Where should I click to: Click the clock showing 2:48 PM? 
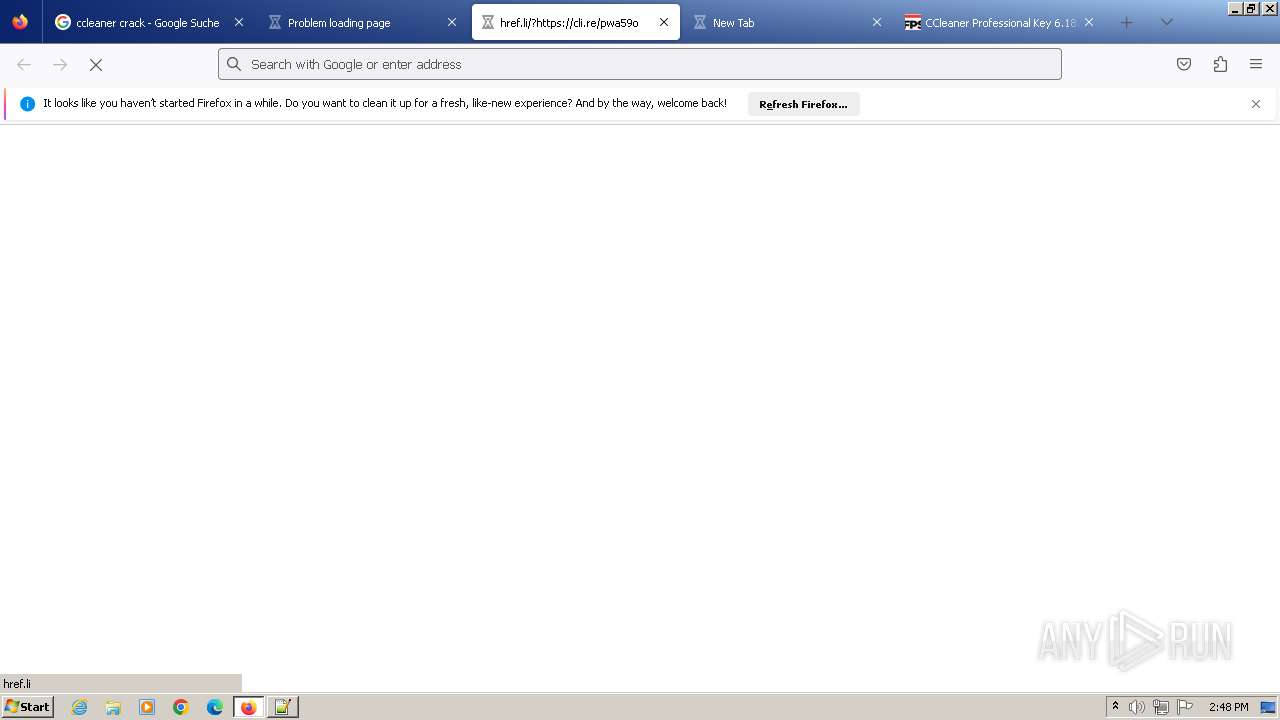(x=1228, y=707)
